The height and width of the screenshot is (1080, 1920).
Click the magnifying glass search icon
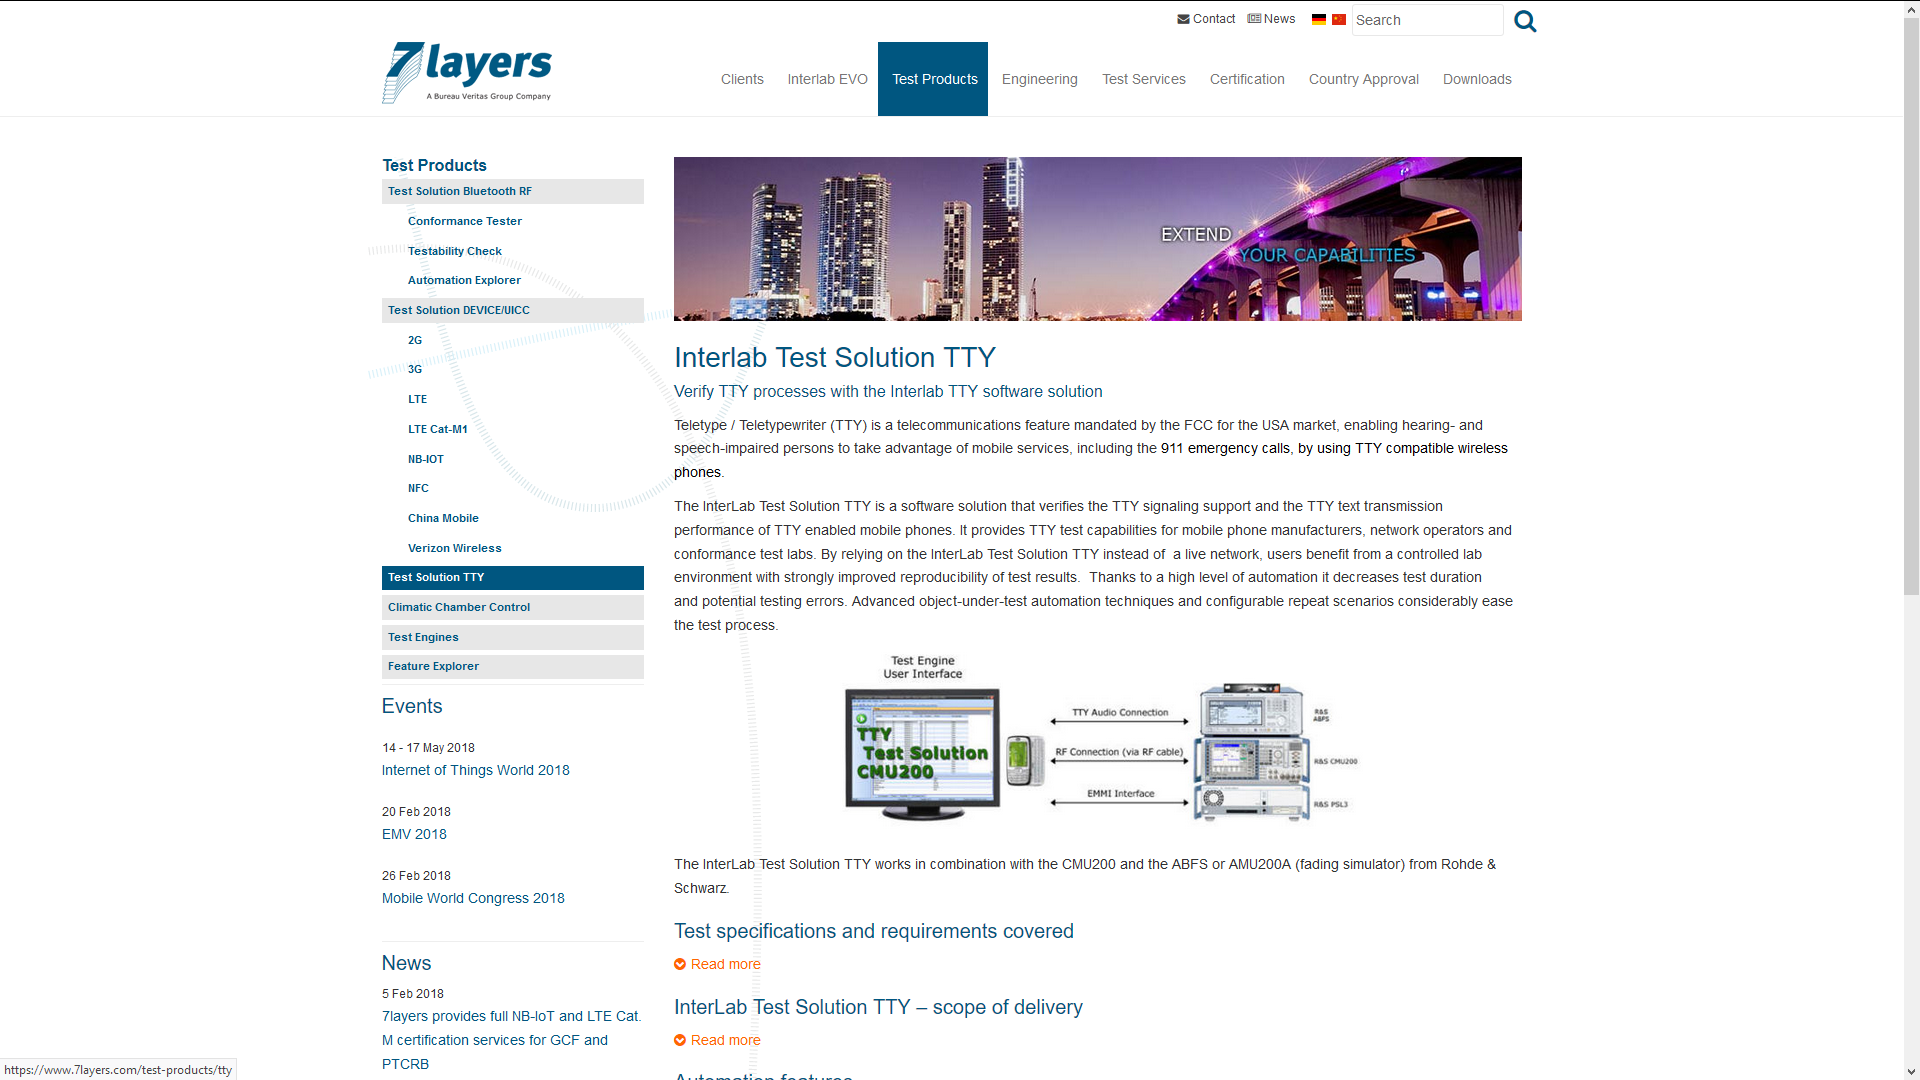pos(1525,21)
